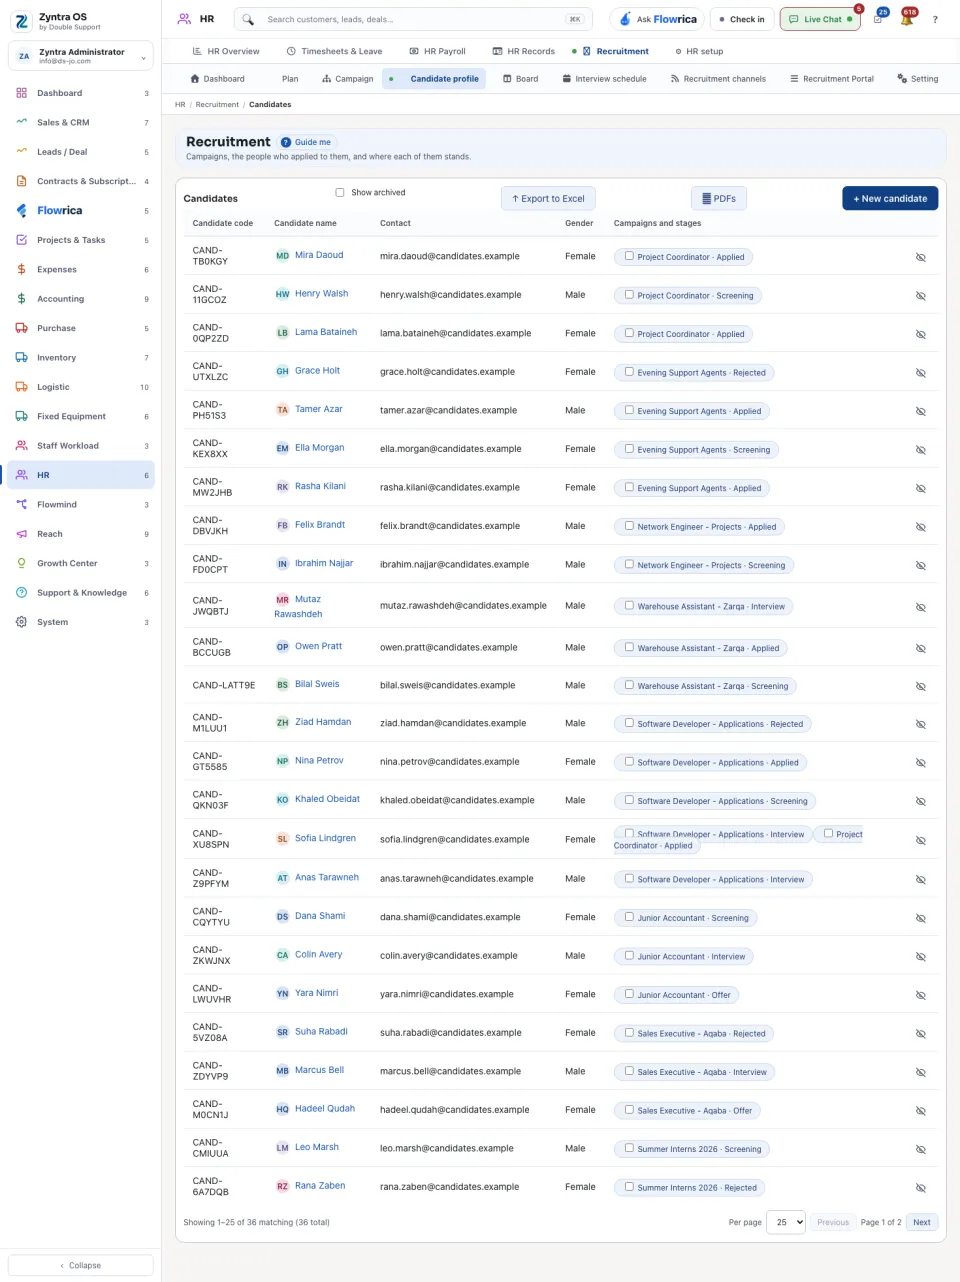The width and height of the screenshot is (960, 1282).
Task: Collapse the sidebar using the Collapse control
Action: (81, 1265)
